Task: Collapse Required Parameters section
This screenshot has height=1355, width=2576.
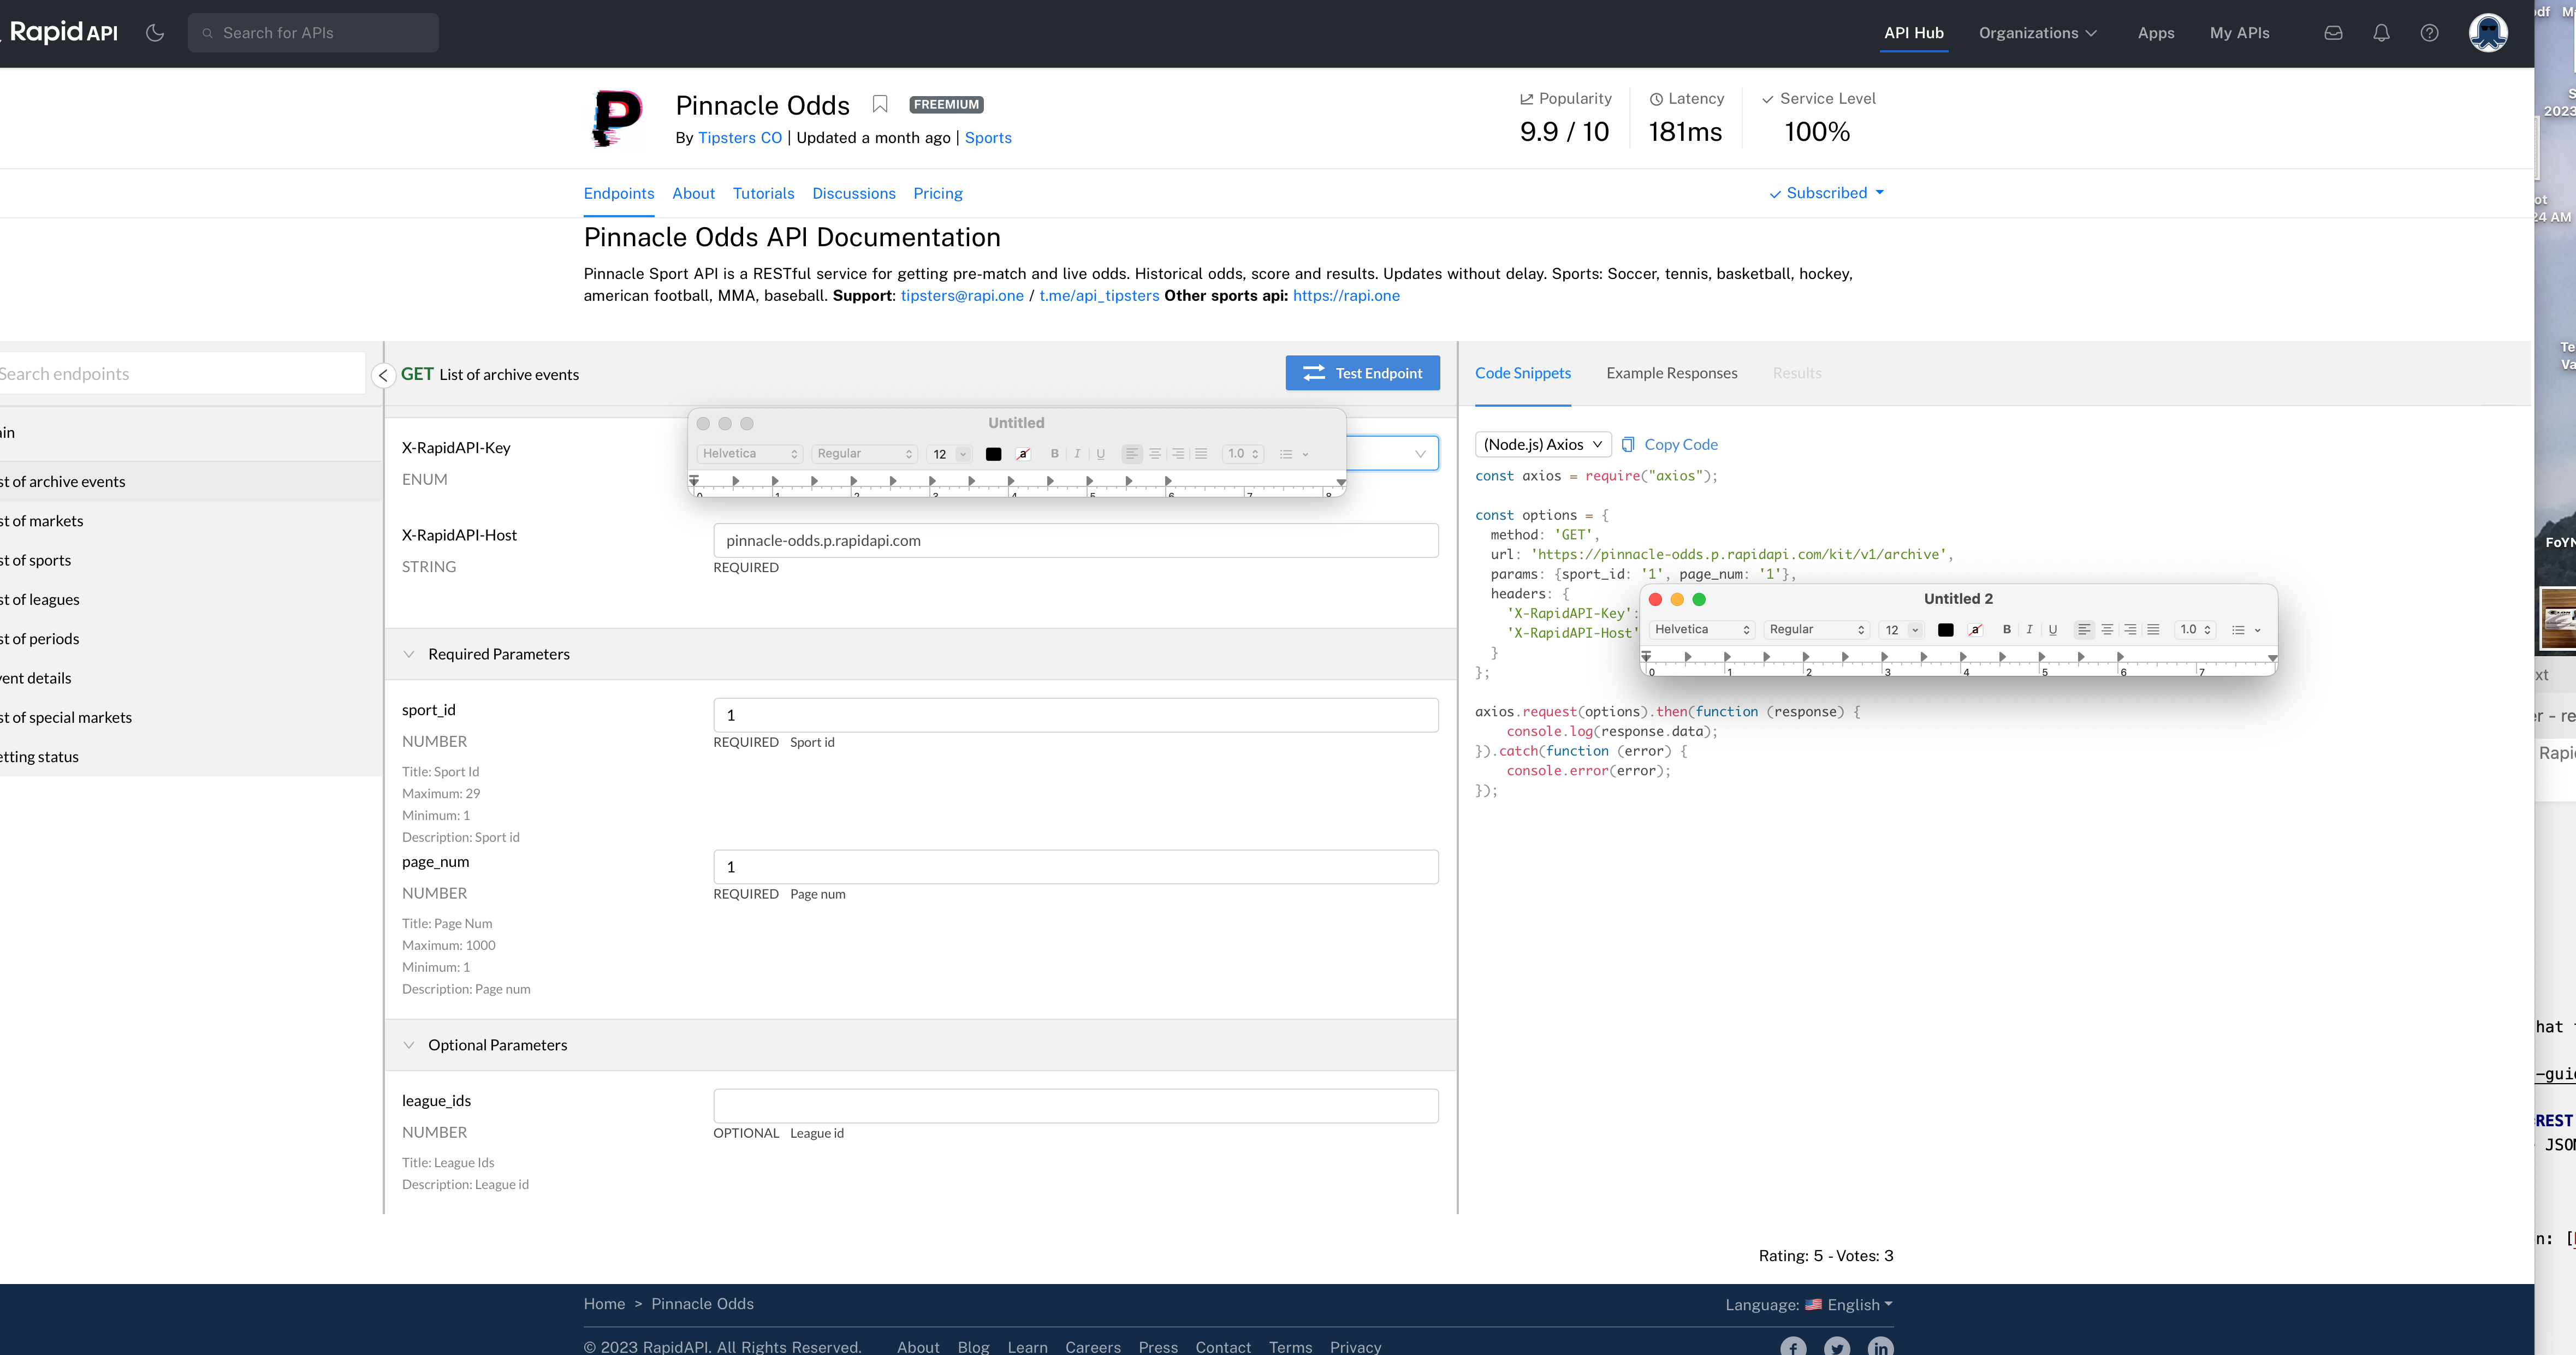Action: click(409, 654)
